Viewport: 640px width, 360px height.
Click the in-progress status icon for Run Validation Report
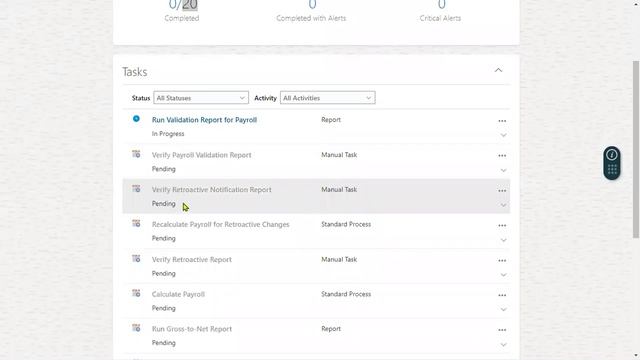point(136,119)
